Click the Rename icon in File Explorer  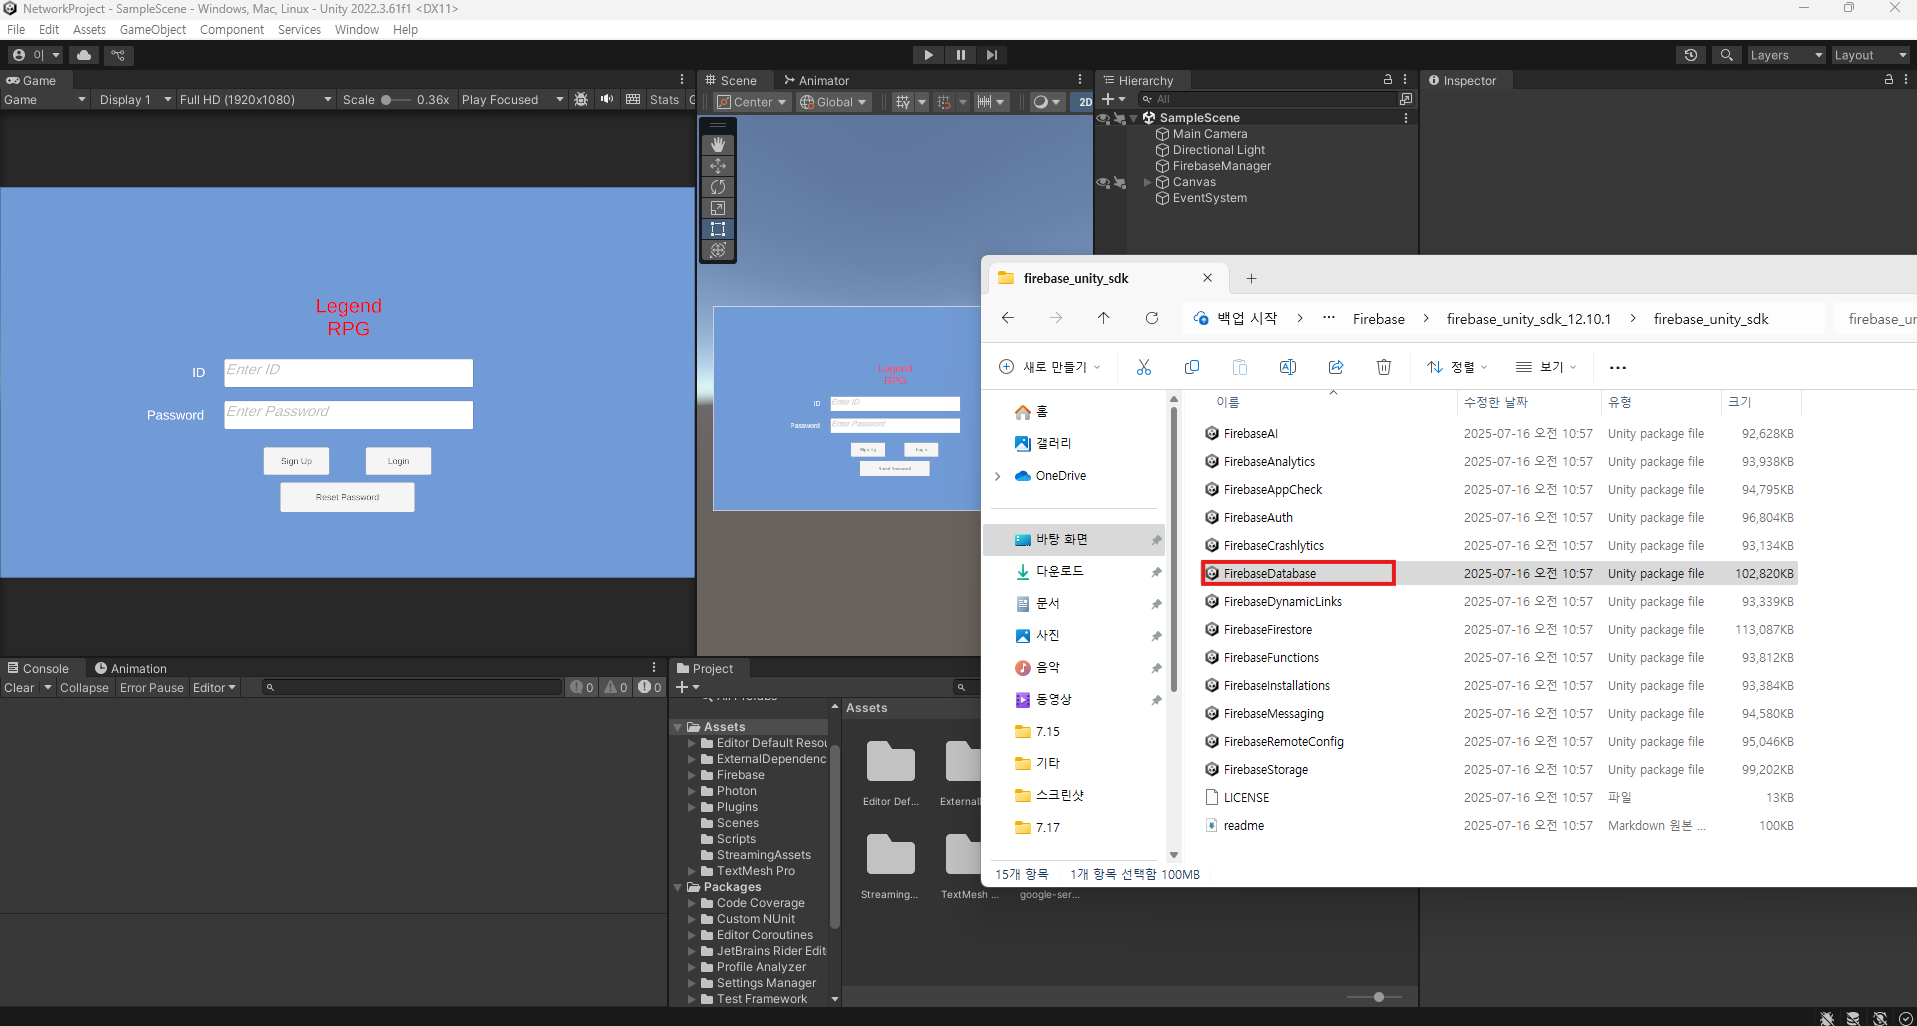pos(1288,367)
